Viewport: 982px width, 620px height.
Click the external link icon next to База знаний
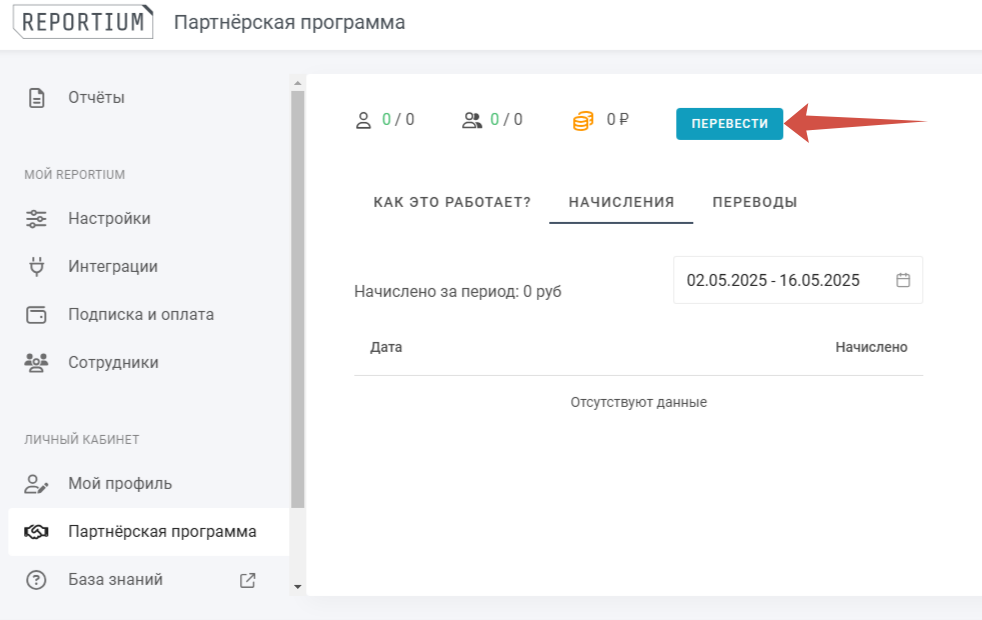click(248, 580)
